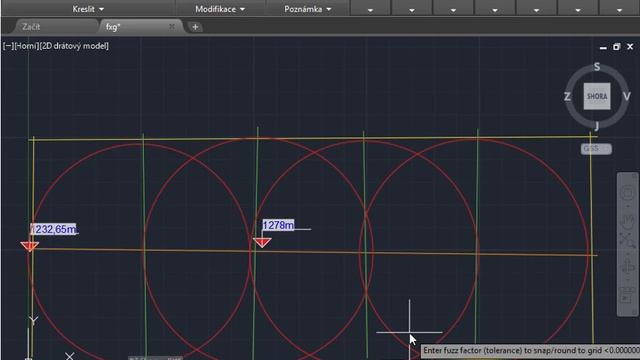The image size is (640, 360).
Task: Open the SteeringWheel navigation tool
Action: [x=627, y=193]
